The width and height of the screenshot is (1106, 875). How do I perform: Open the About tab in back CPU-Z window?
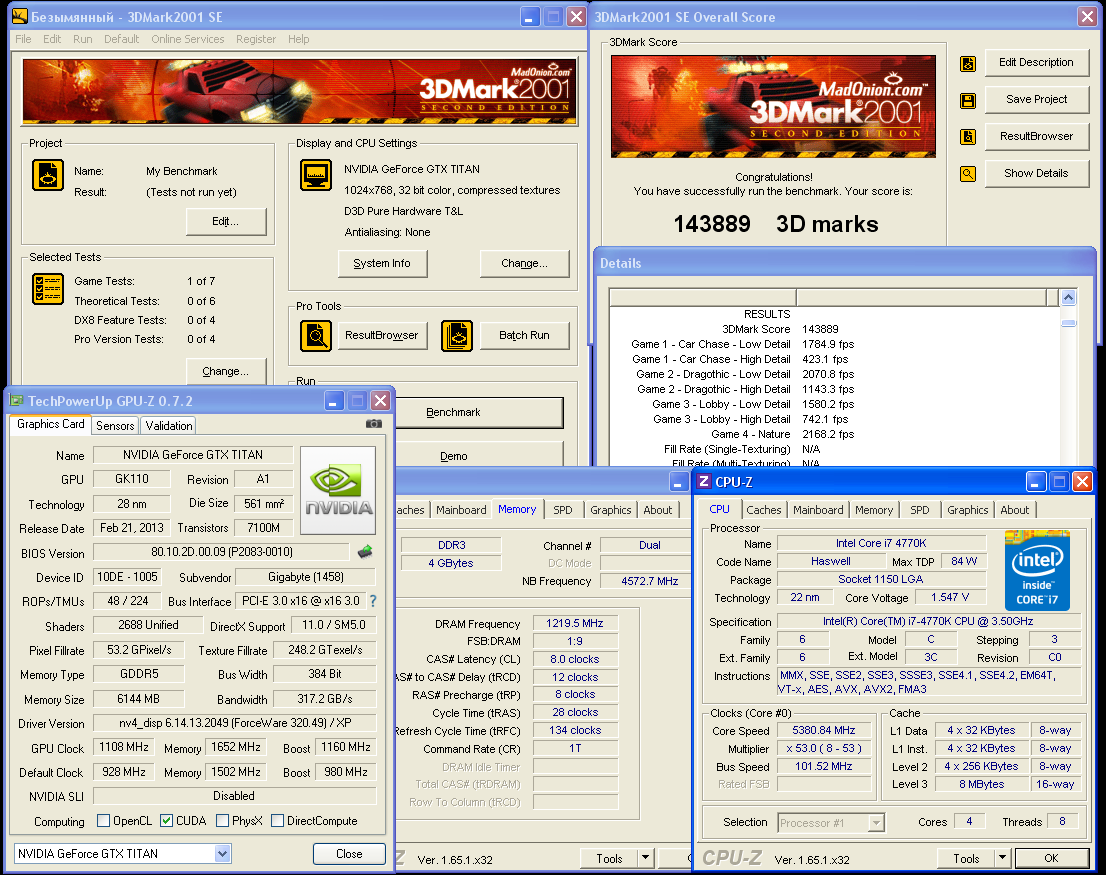(x=658, y=510)
